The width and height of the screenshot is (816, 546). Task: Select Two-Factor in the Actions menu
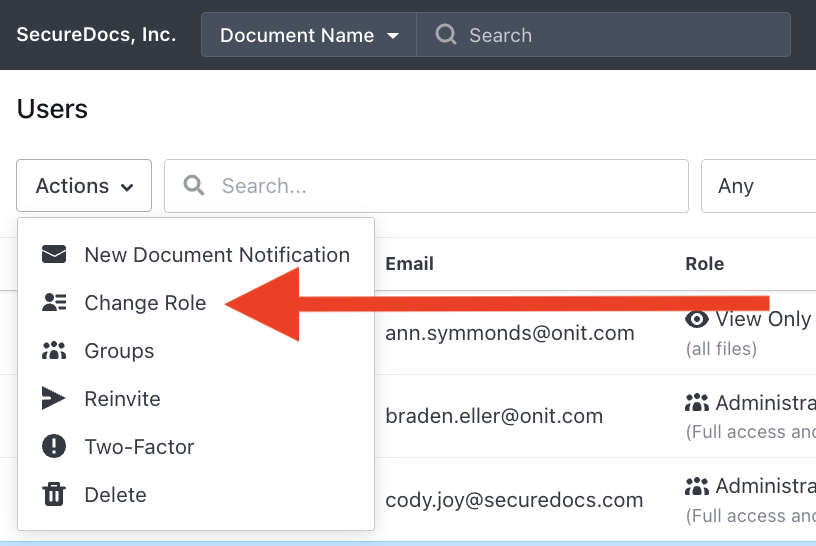point(196,447)
